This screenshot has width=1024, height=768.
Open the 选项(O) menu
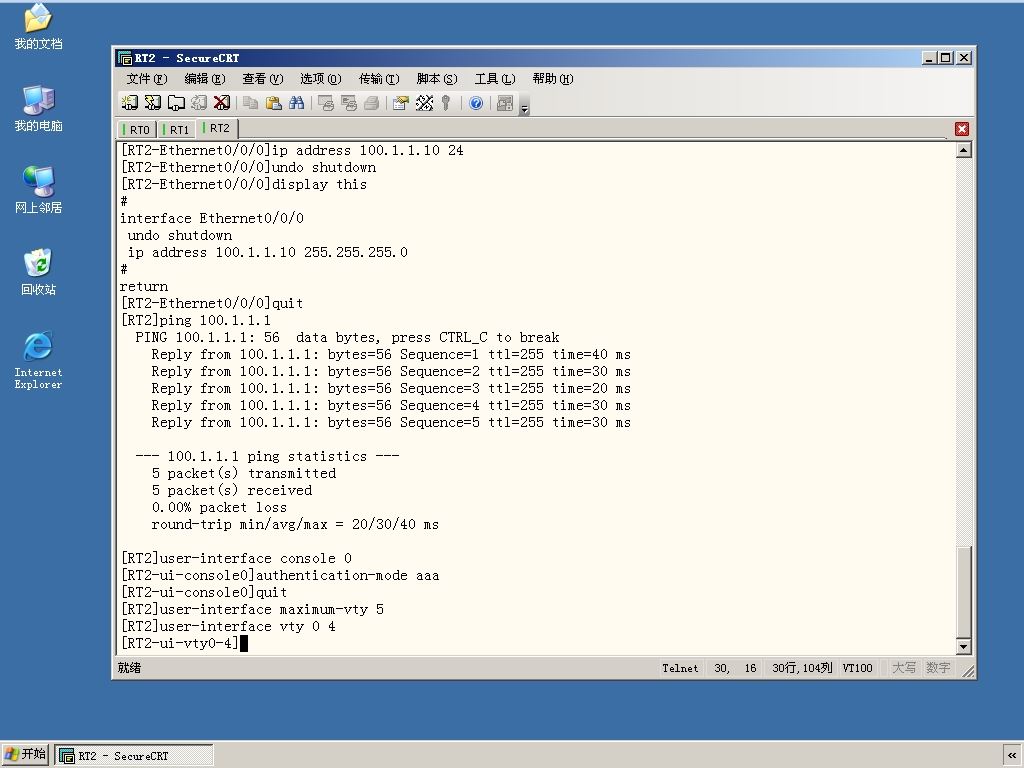[x=321, y=79]
